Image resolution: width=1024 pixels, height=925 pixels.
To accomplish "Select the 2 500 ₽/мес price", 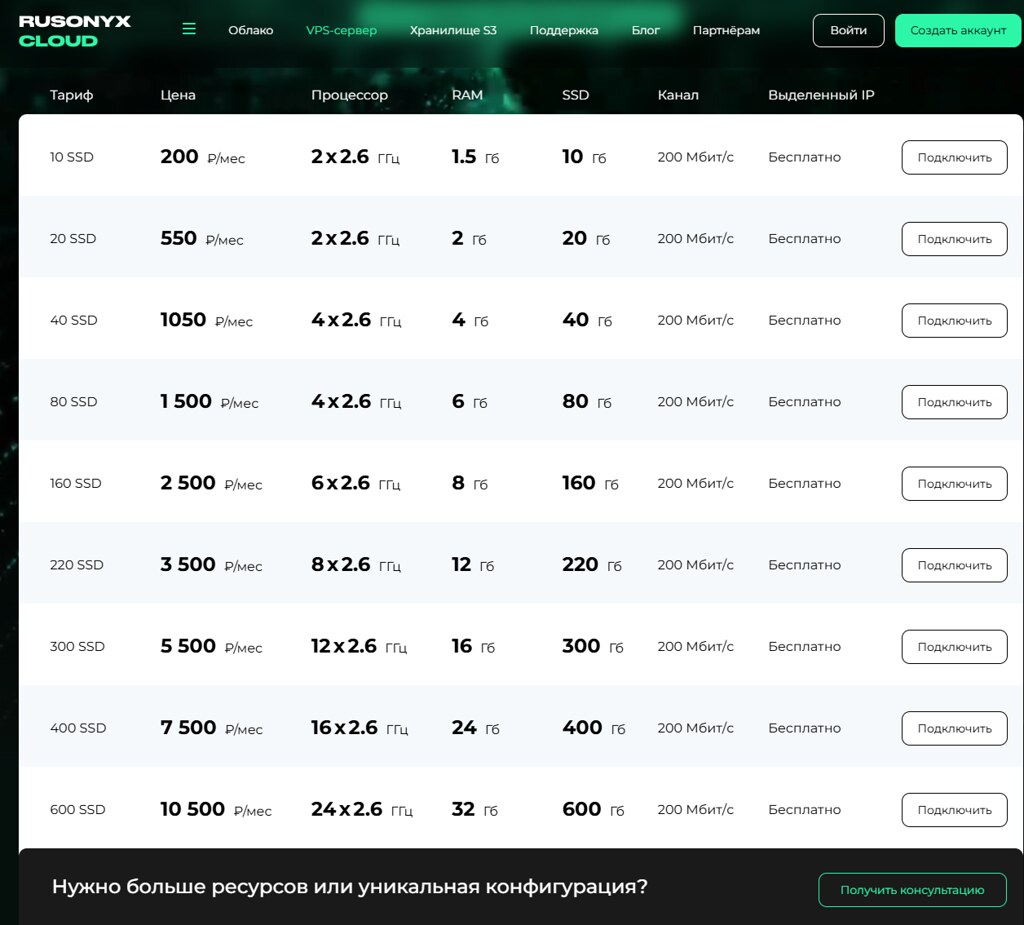I will tap(212, 483).
